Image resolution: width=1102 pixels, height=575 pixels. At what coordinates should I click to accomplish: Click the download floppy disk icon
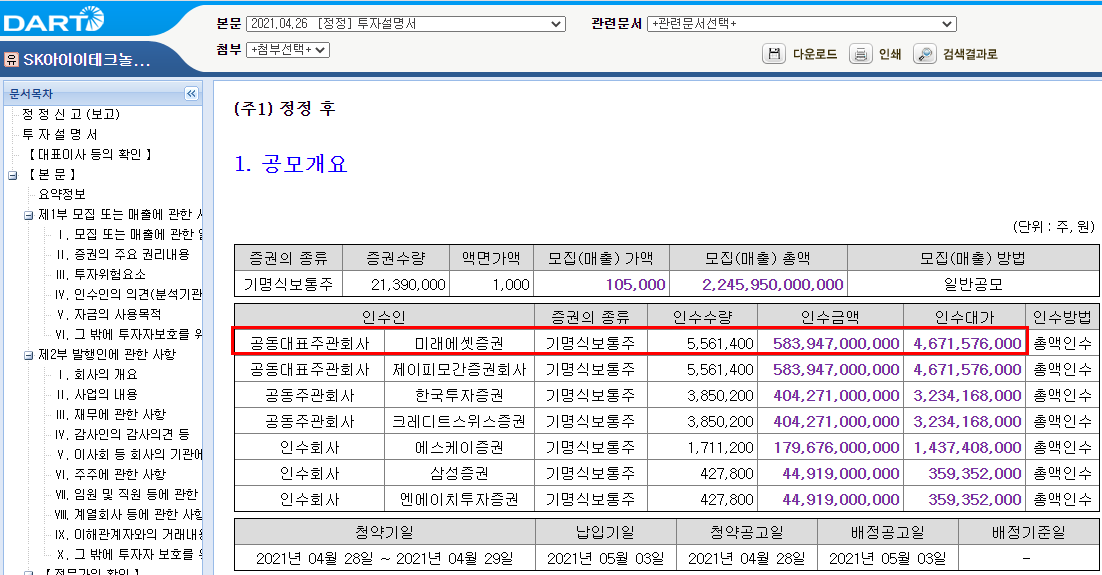pyautogui.click(x=774, y=53)
